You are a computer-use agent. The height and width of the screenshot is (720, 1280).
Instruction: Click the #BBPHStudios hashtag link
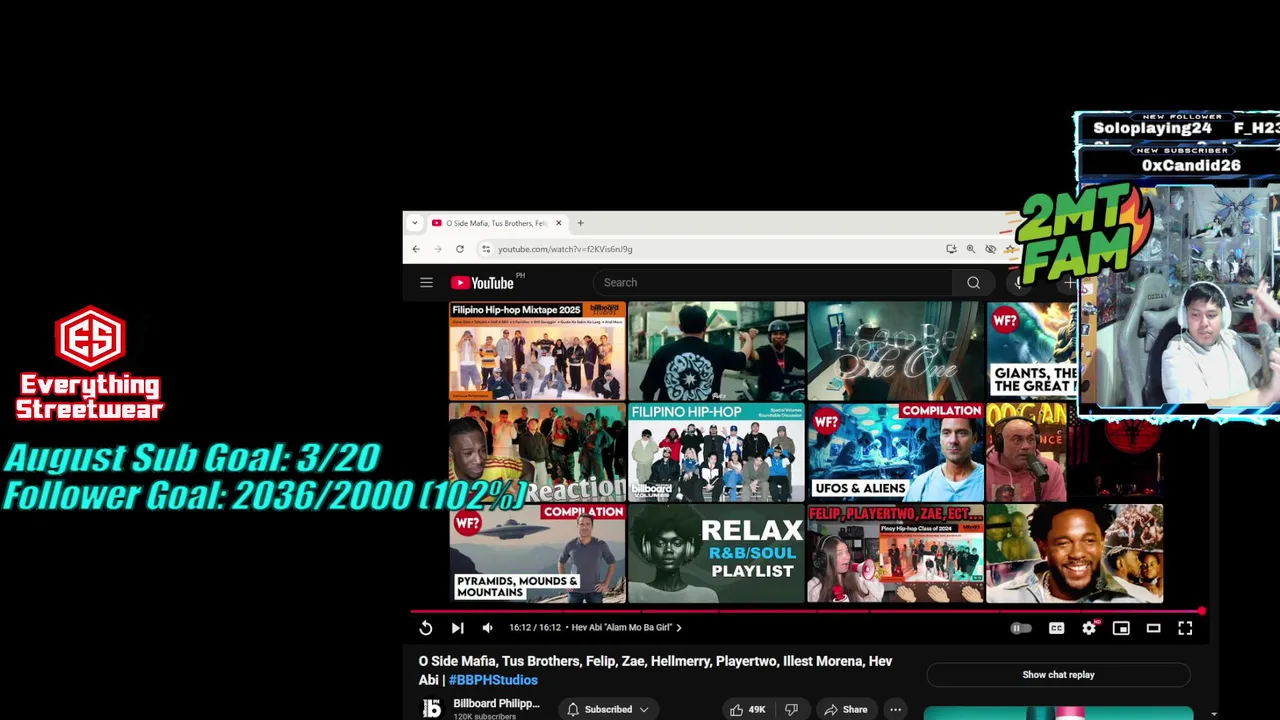[493, 680]
